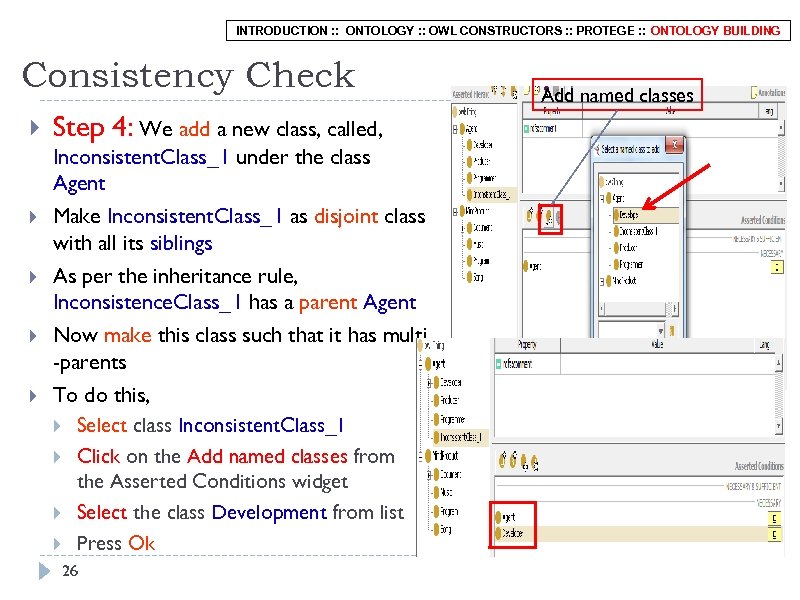Click the remove selected condition icon in upper screenshot
Image resolution: width=800 pixels, height=600 pixels.
(x=558, y=218)
